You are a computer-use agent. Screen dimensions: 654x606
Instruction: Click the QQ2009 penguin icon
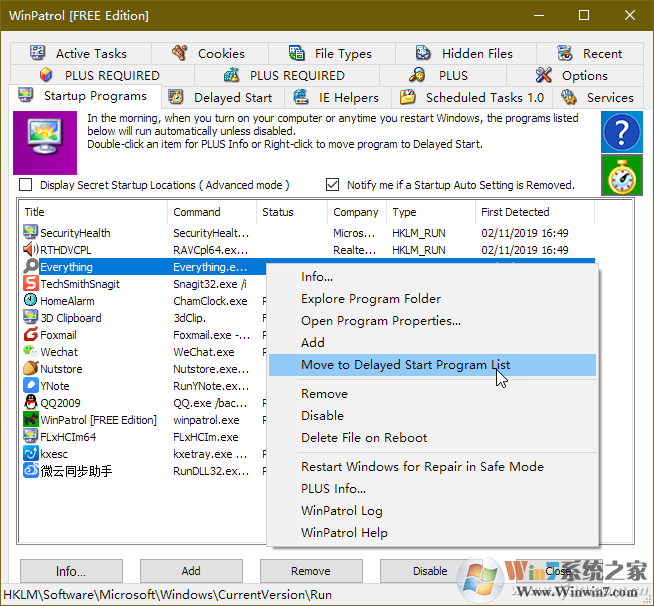[x=30, y=402]
